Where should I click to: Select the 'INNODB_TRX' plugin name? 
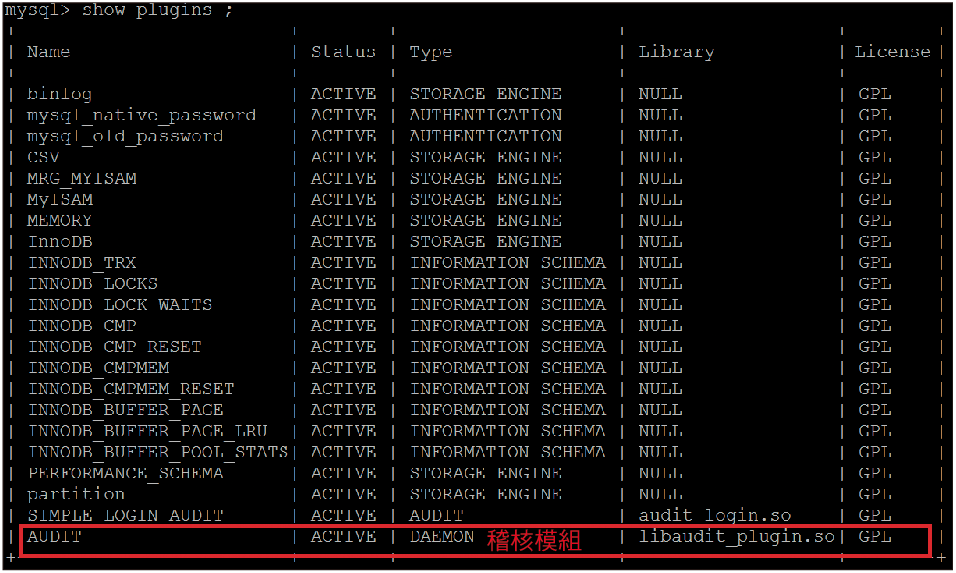82,263
